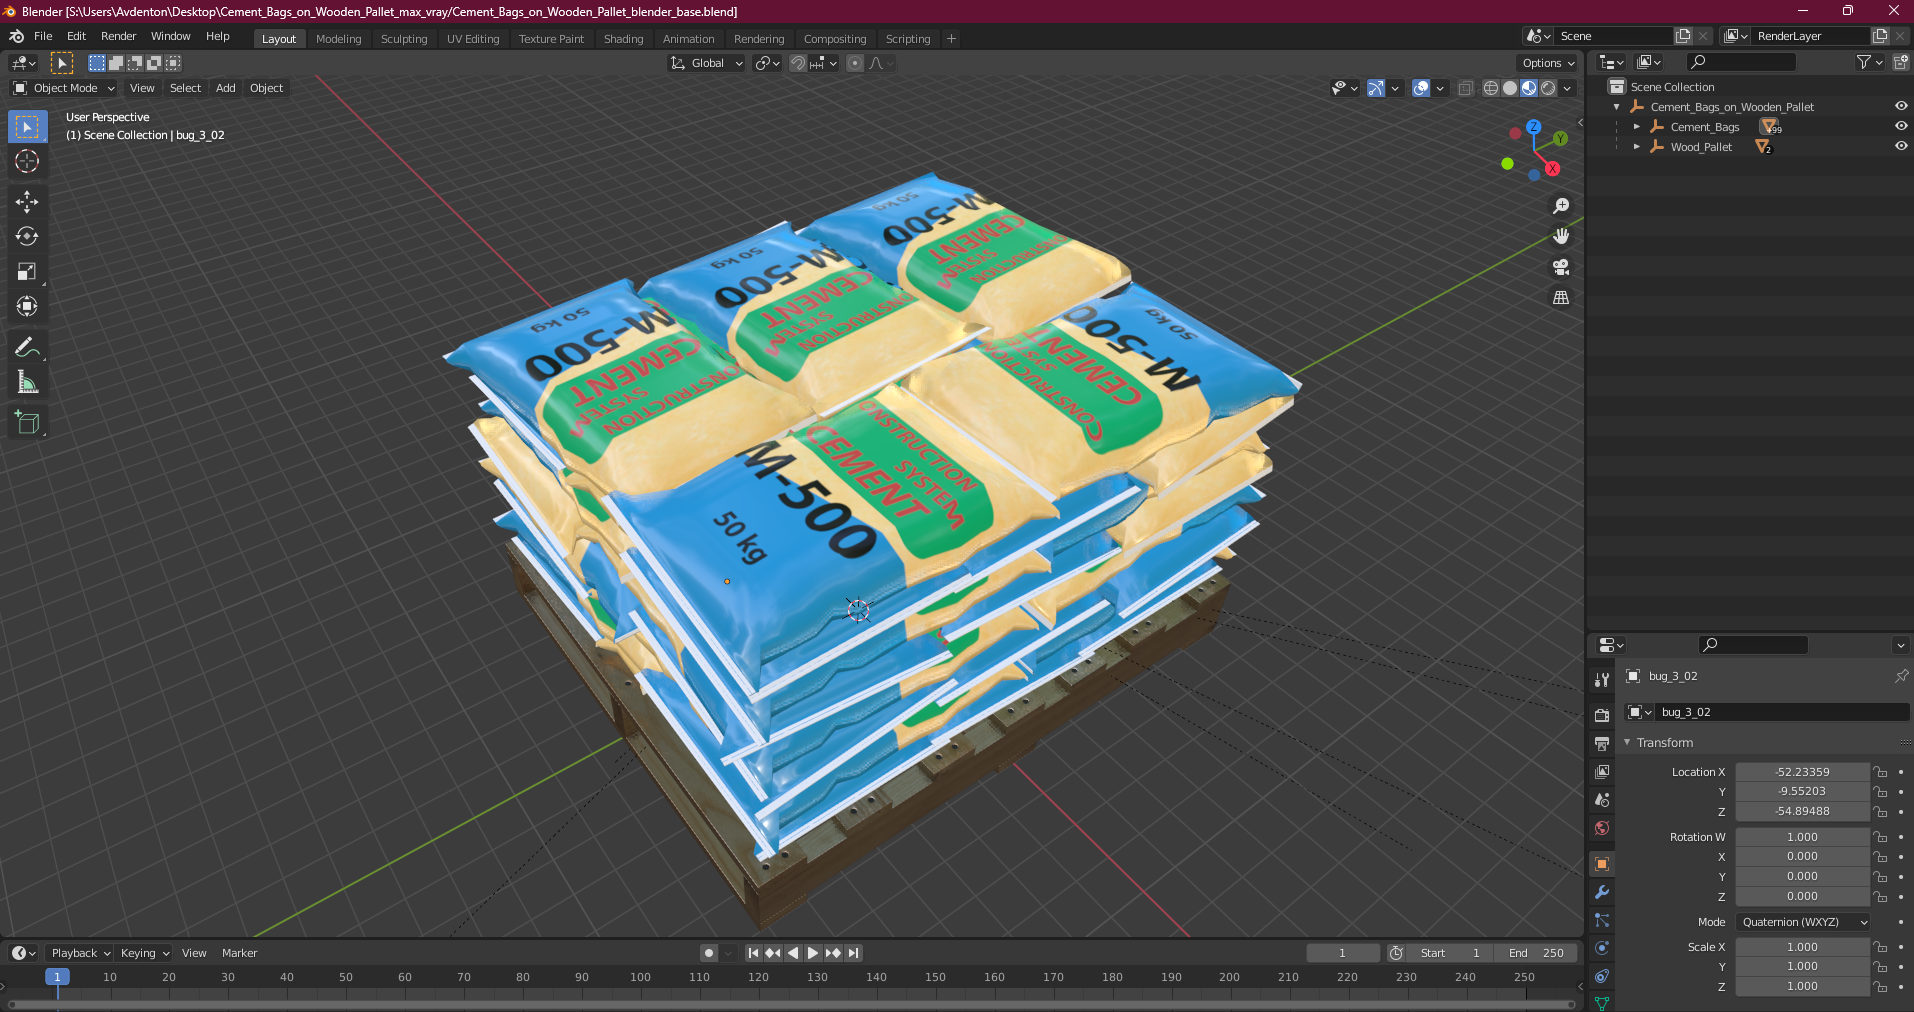Open the Keying dropdown in timeline

[144, 953]
